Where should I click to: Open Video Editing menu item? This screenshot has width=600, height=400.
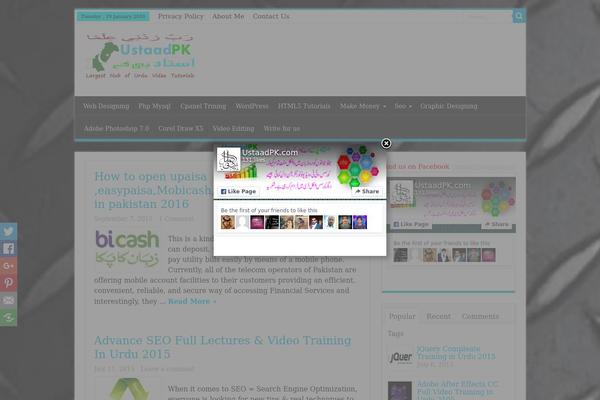pyautogui.click(x=233, y=129)
